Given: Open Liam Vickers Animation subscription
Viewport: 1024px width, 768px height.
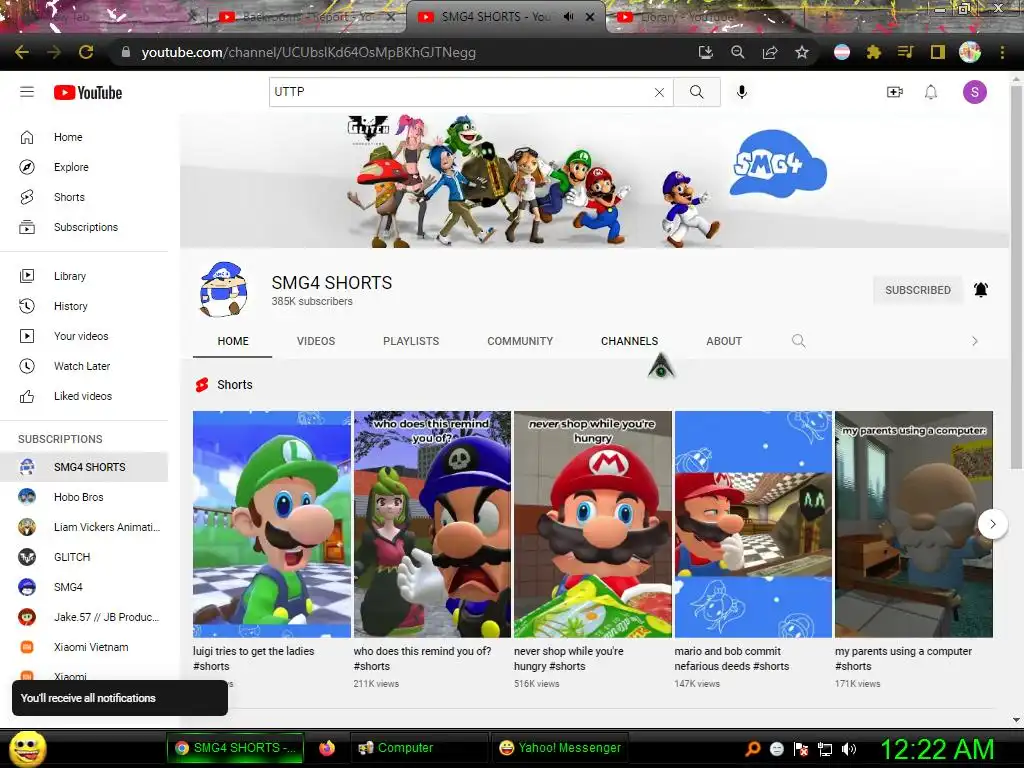Looking at the screenshot, I should (x=84, y=527).
